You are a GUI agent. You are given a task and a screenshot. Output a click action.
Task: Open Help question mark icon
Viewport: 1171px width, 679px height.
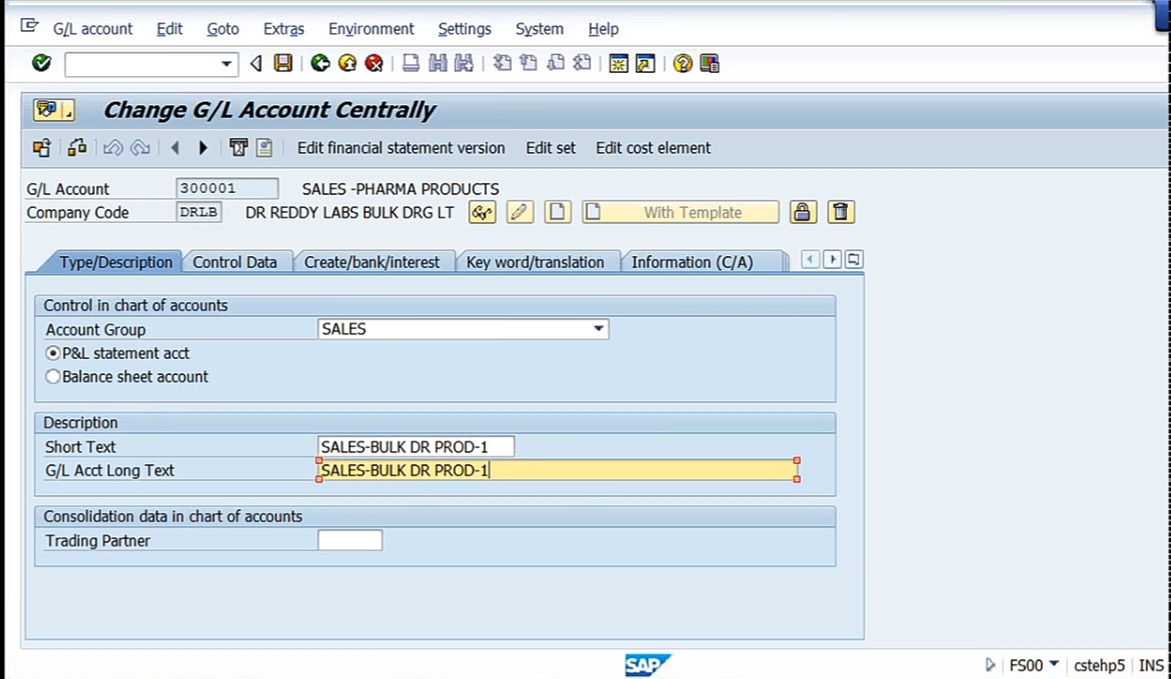pos(683,63)
